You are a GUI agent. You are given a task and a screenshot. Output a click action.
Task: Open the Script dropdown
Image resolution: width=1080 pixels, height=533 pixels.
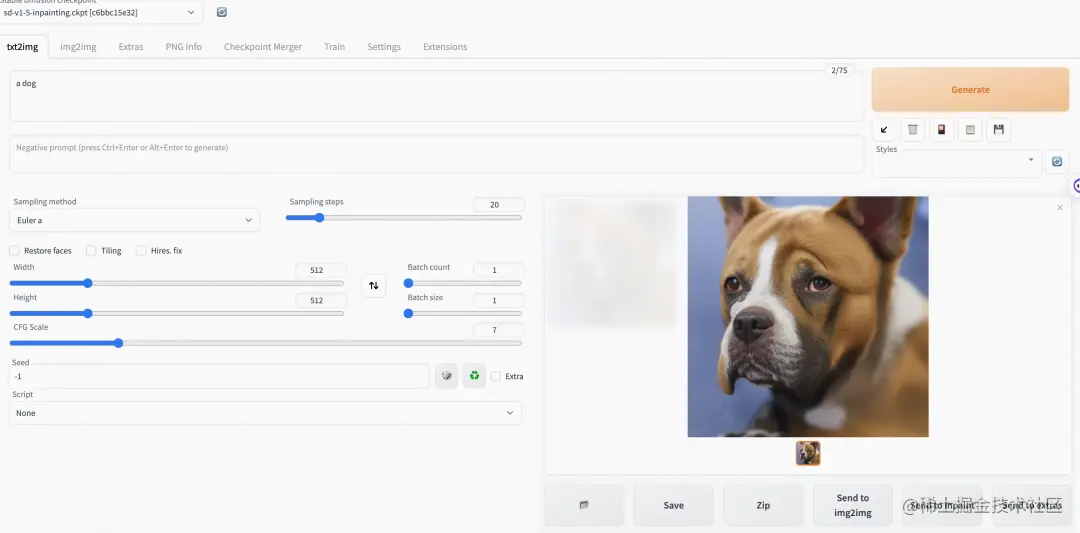pos(264,413)
